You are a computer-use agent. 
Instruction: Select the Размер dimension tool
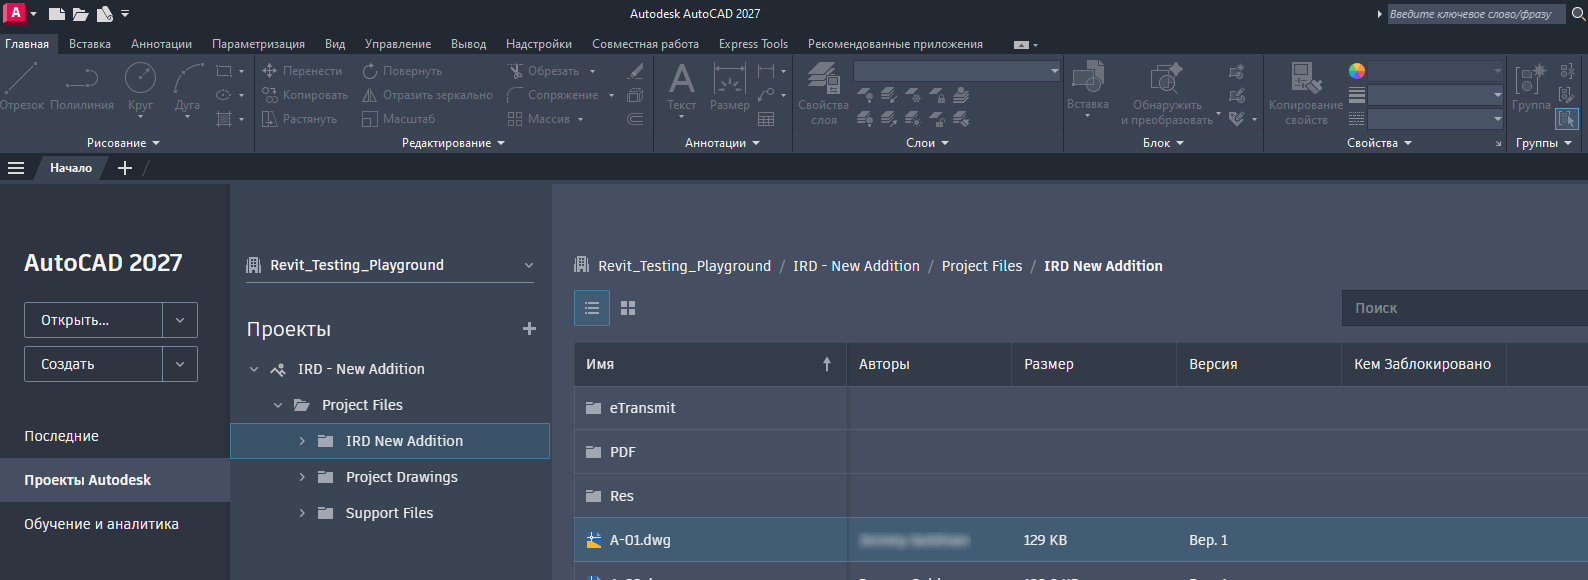730,87
